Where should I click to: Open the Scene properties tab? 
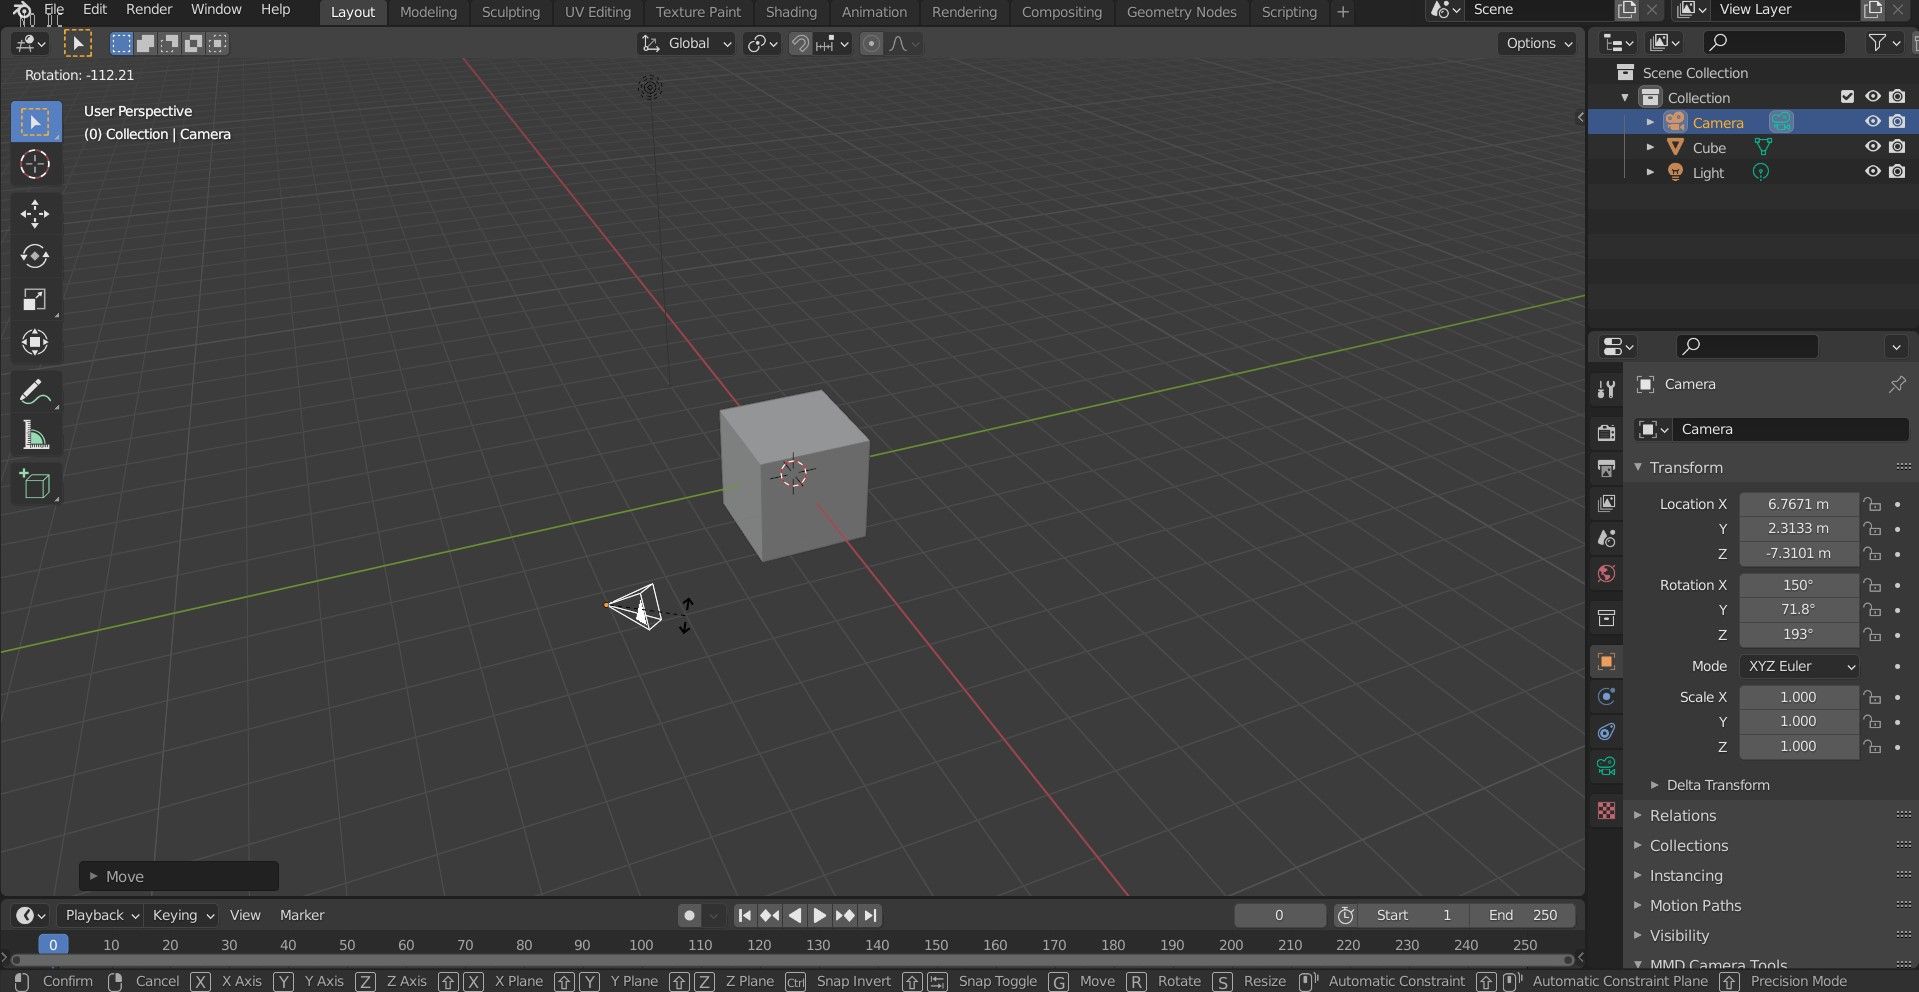tap(1606, 538)
